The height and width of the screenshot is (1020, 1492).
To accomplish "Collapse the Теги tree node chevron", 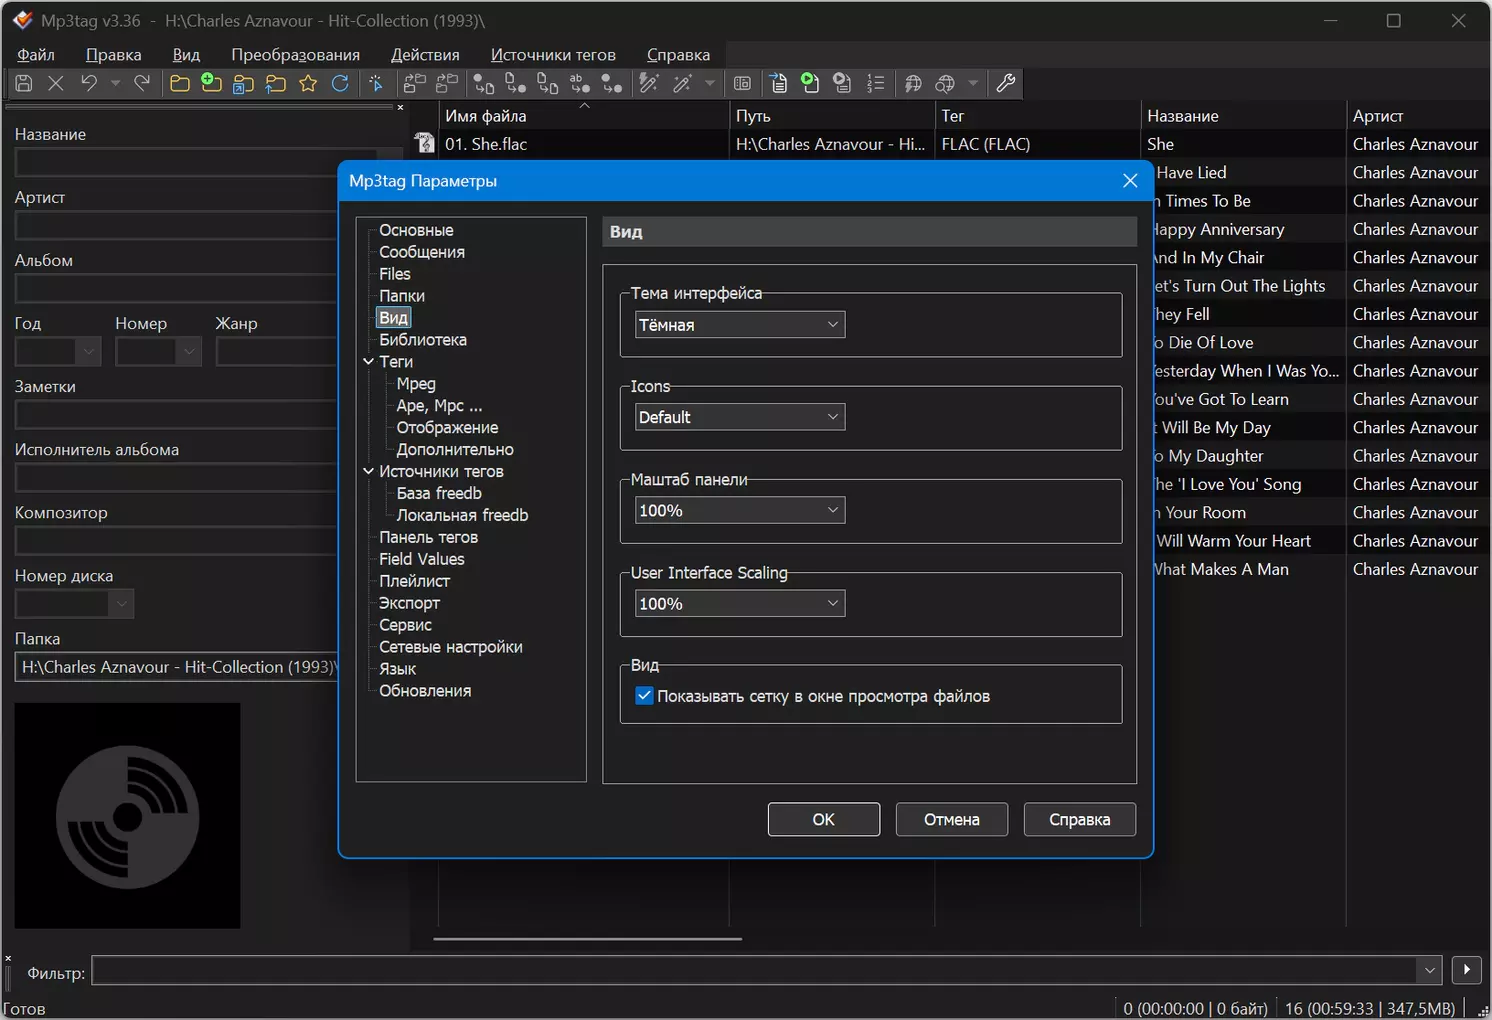I will click(x=368, y=362).
